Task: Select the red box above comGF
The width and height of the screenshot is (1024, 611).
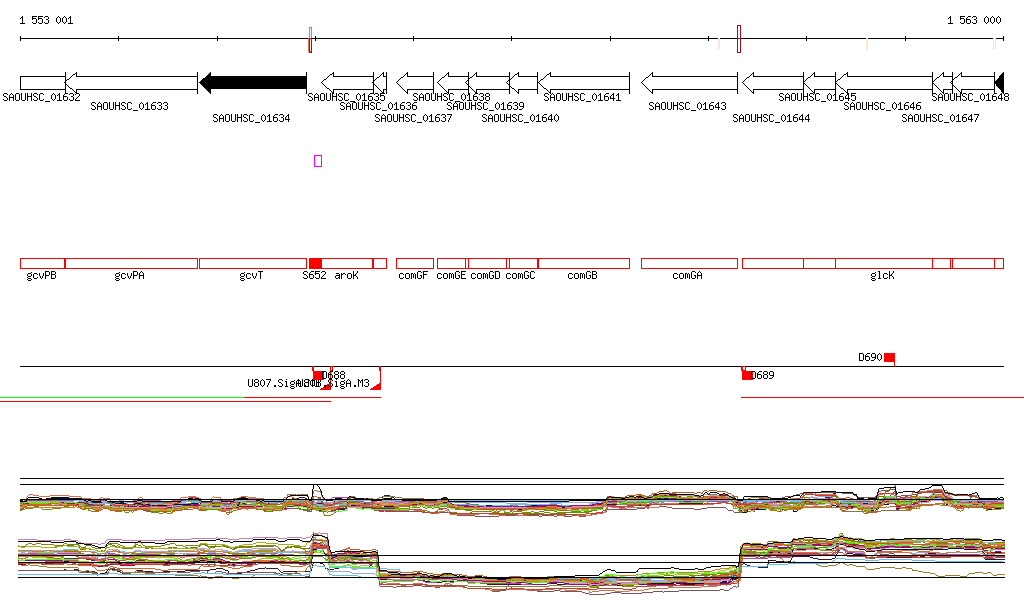Action: click(415, 264)
